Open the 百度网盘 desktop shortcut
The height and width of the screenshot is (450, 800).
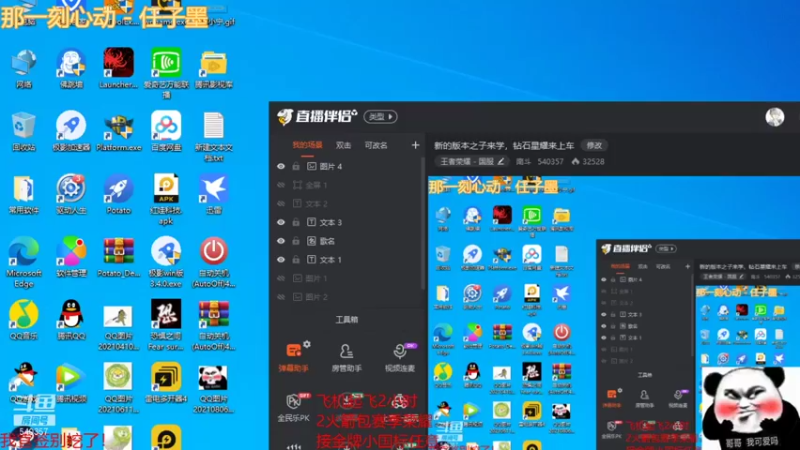tap(166, 132)
